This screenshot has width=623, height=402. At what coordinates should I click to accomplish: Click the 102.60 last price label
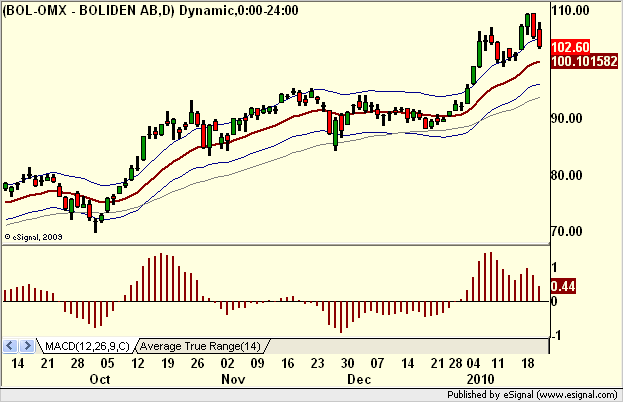(x=571, y=47)
